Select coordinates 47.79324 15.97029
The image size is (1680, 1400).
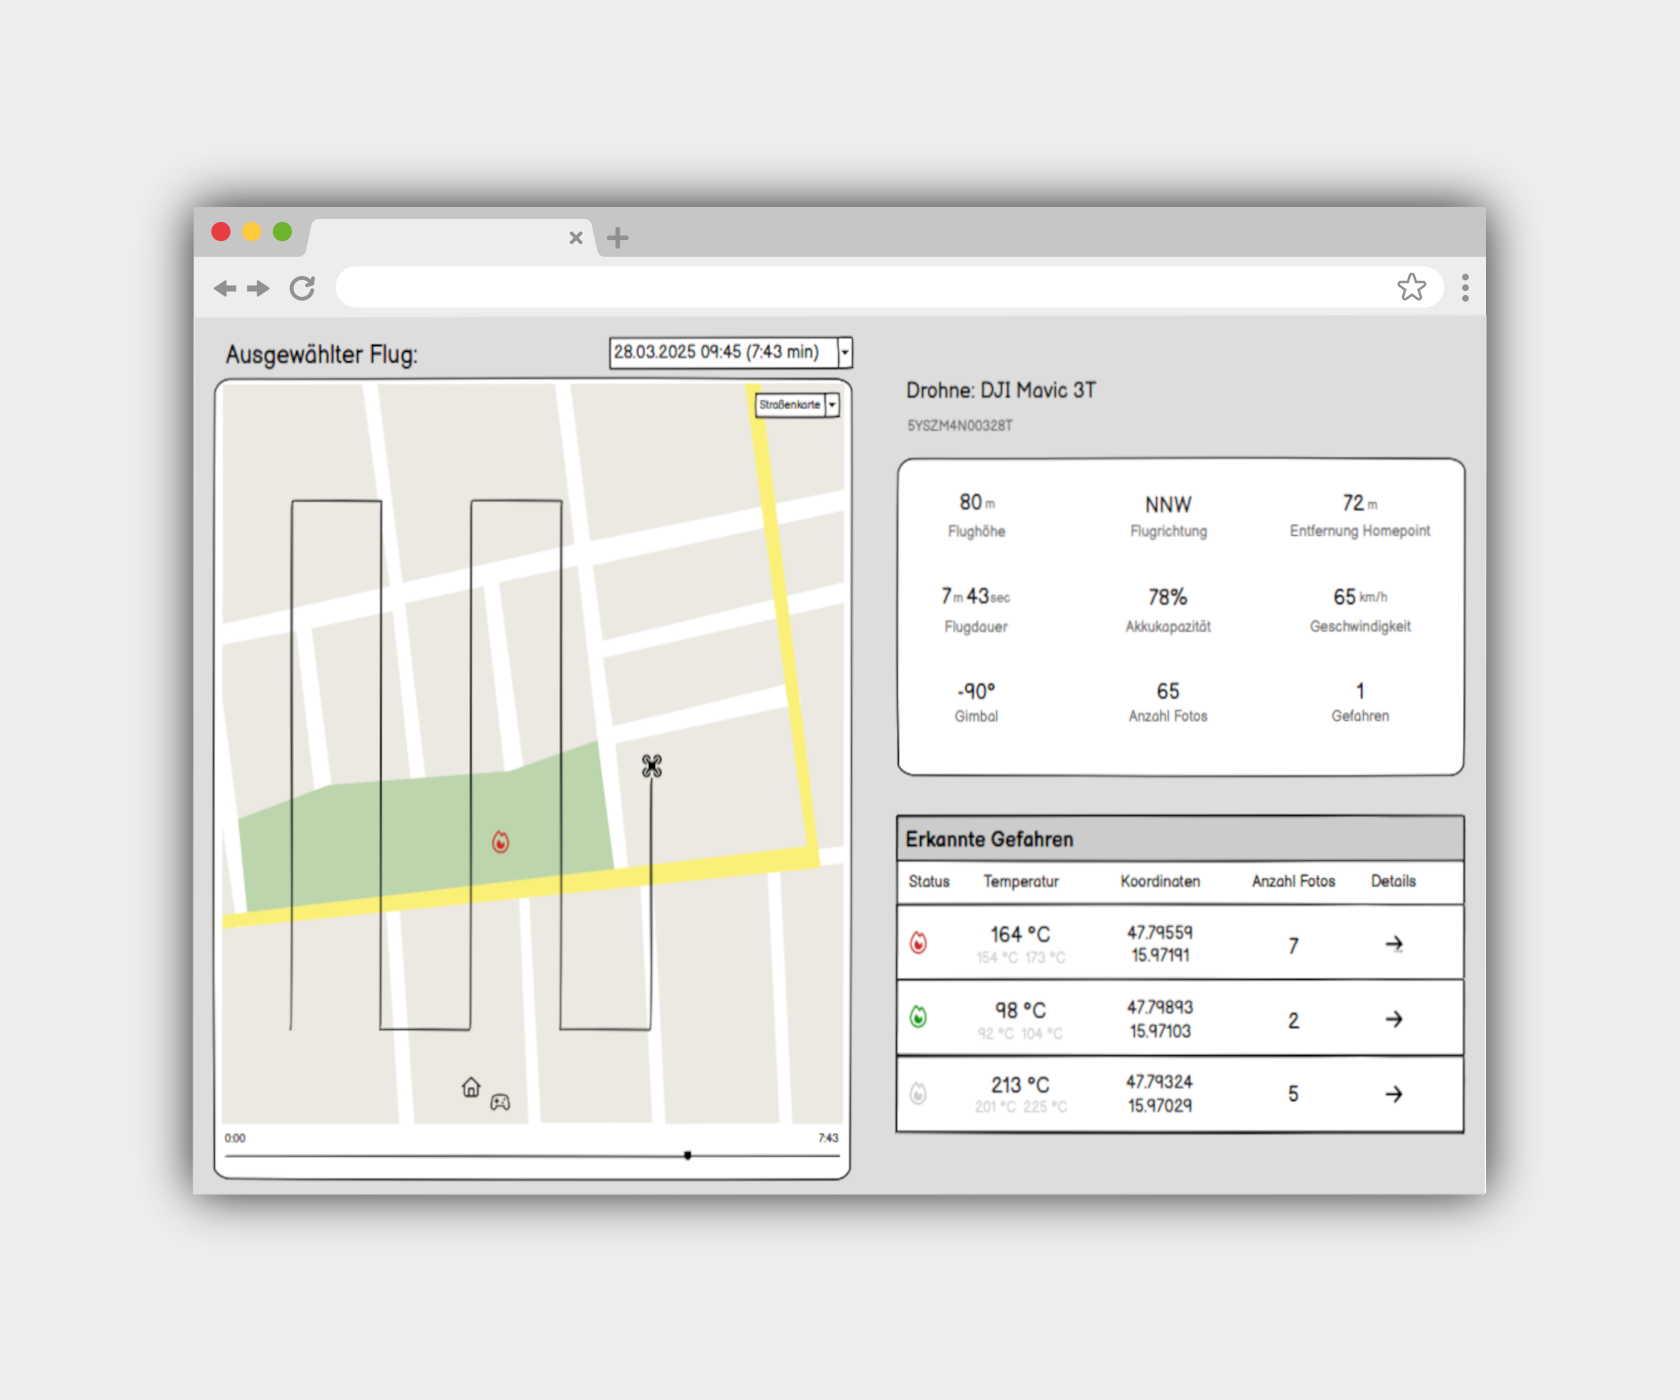(x=1160, y=1093)
